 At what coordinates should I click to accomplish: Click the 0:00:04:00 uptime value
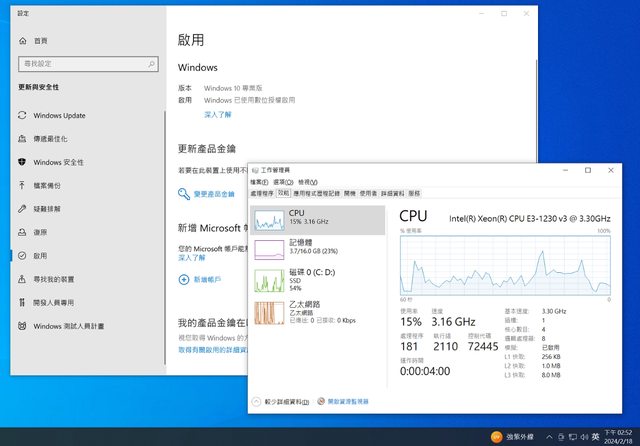(x=425, y=371)
